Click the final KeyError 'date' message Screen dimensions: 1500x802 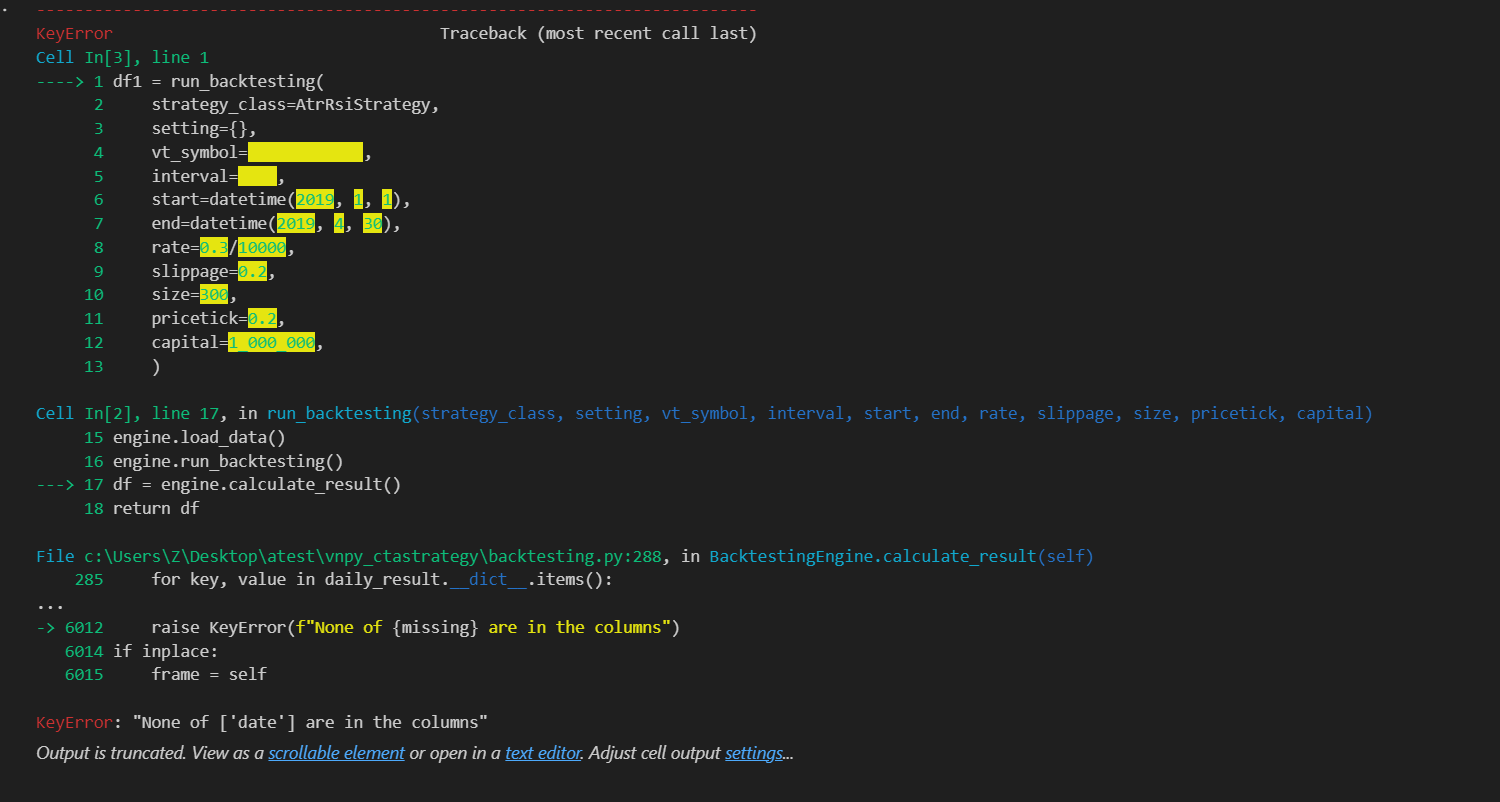(x=262, y=722)
